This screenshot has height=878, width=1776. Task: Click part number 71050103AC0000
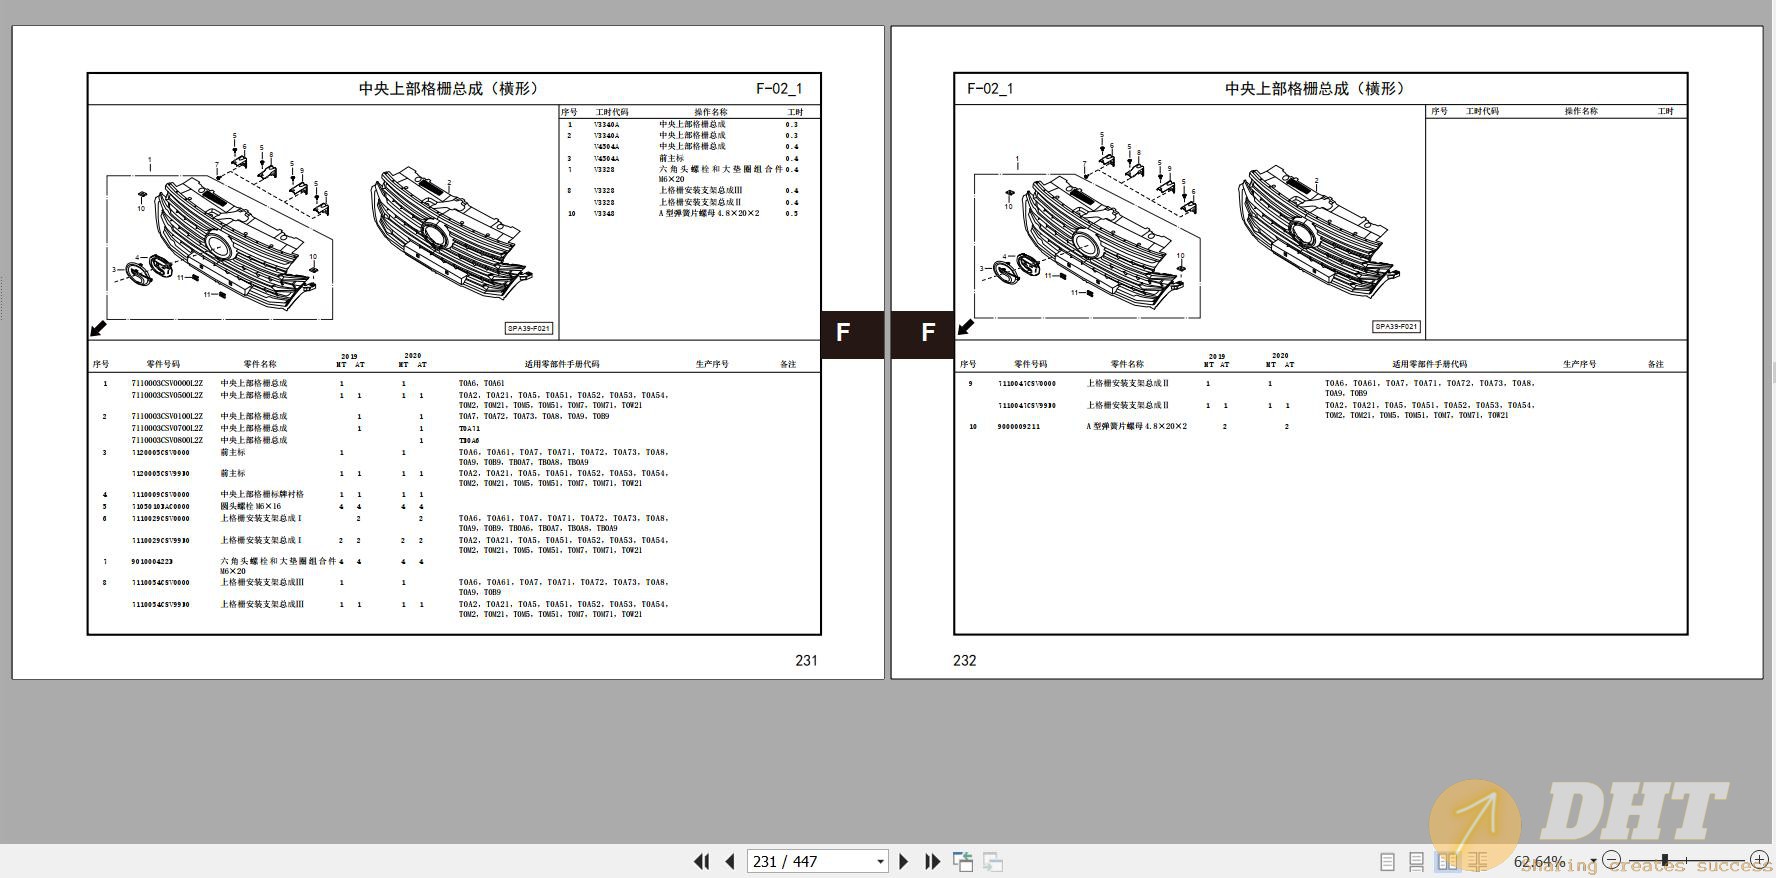160,507
